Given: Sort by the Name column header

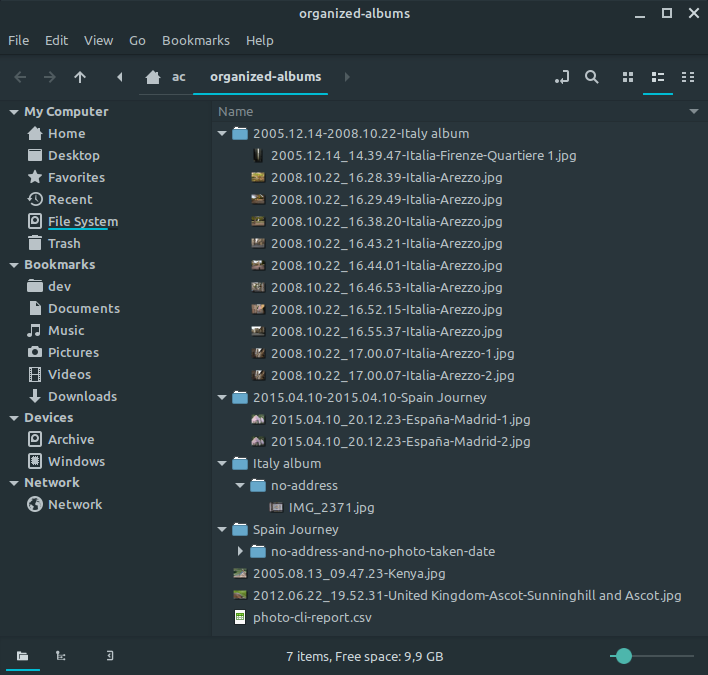Looking at the screenshot, I should point(235,112).
